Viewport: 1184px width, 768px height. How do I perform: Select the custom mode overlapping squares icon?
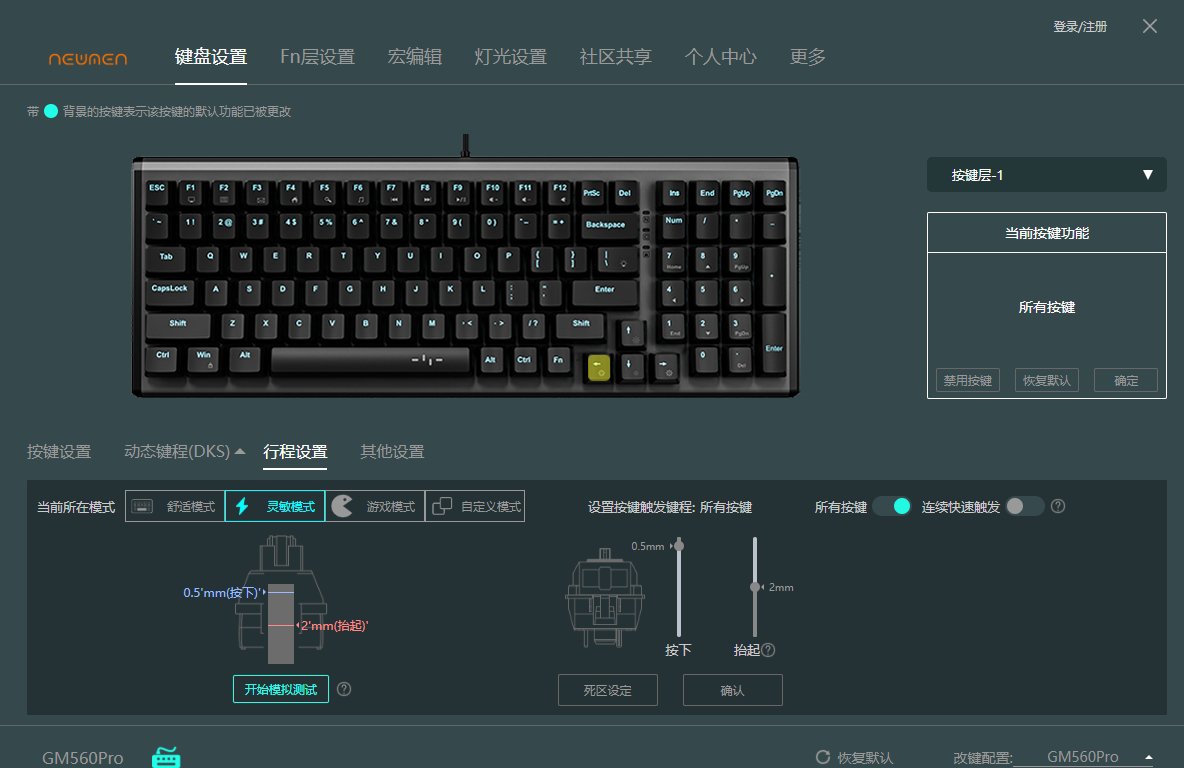coord(442,506)
